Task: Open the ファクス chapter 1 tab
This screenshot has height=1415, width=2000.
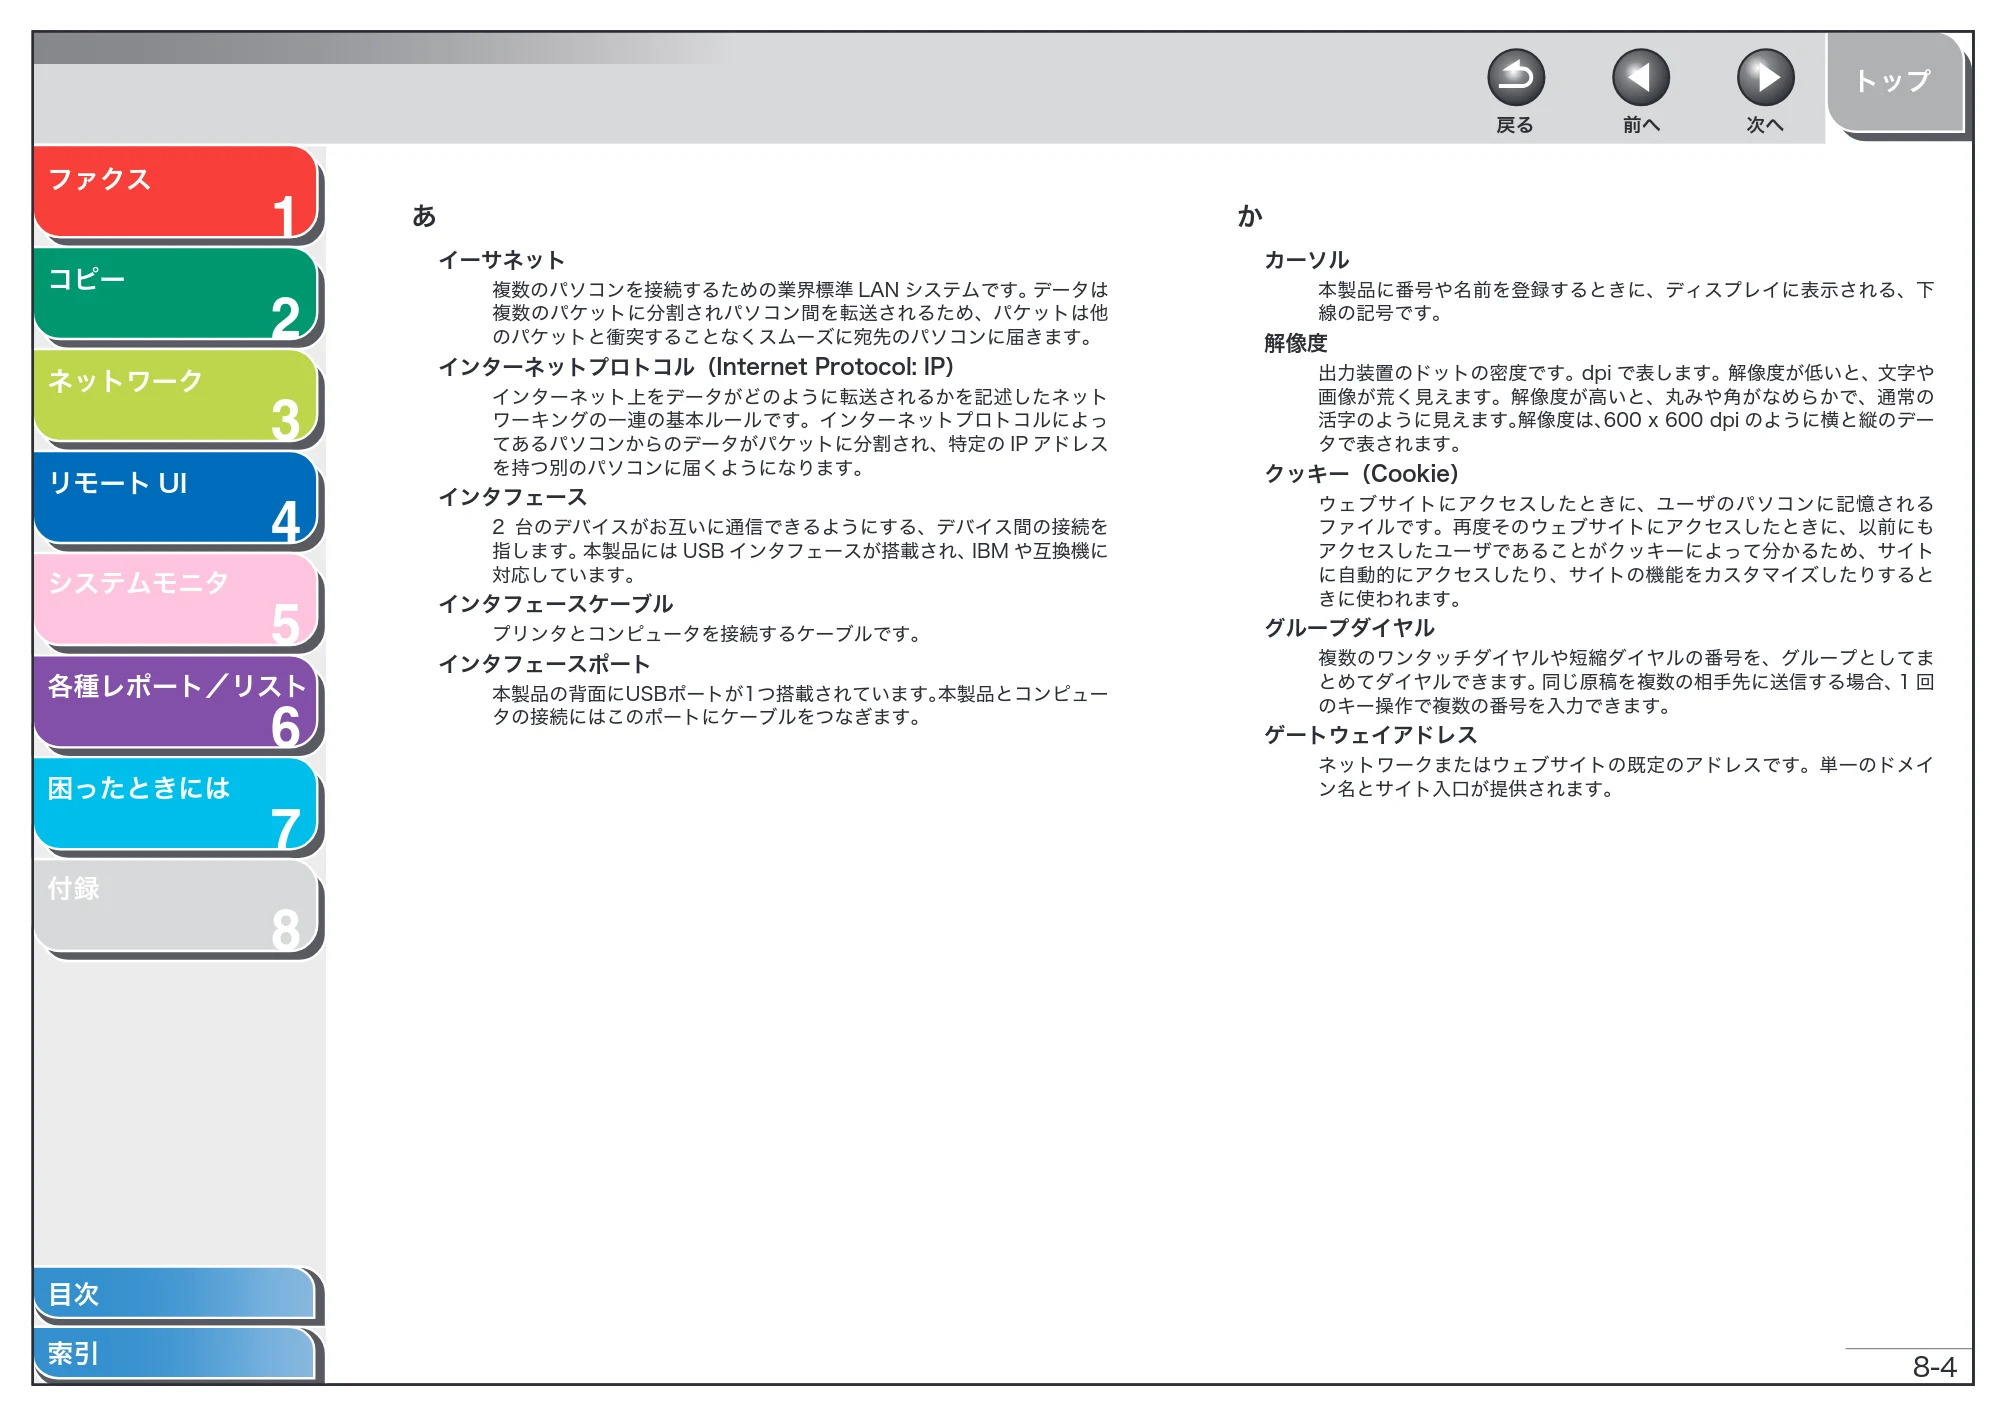Action: [176, 192]
